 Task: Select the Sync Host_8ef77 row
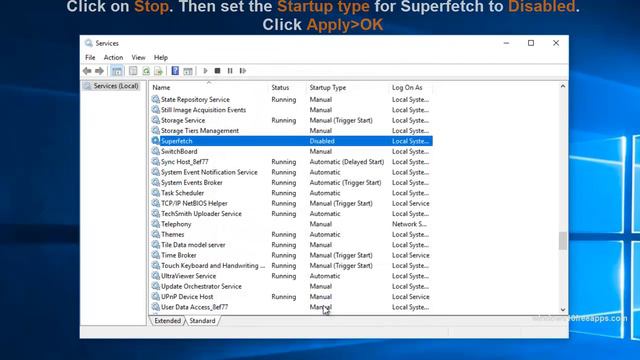[291, 162]
